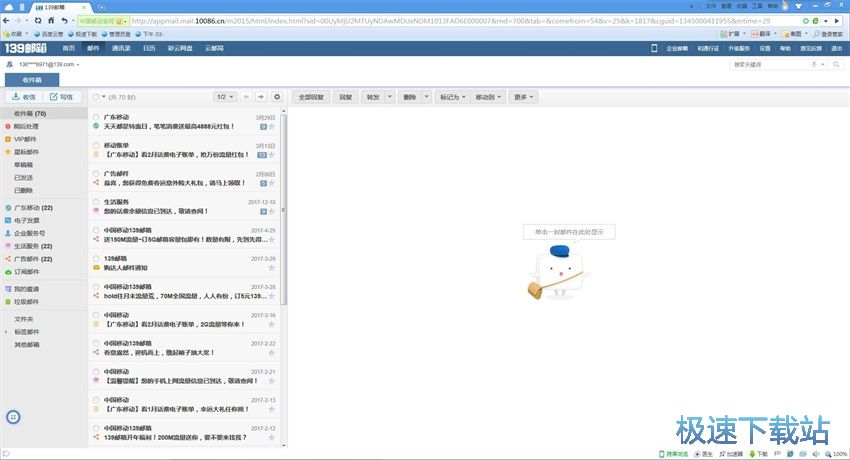Open the 通讯录 nav tab
This screenshot has width=850, height=460.
pos(121,48)
